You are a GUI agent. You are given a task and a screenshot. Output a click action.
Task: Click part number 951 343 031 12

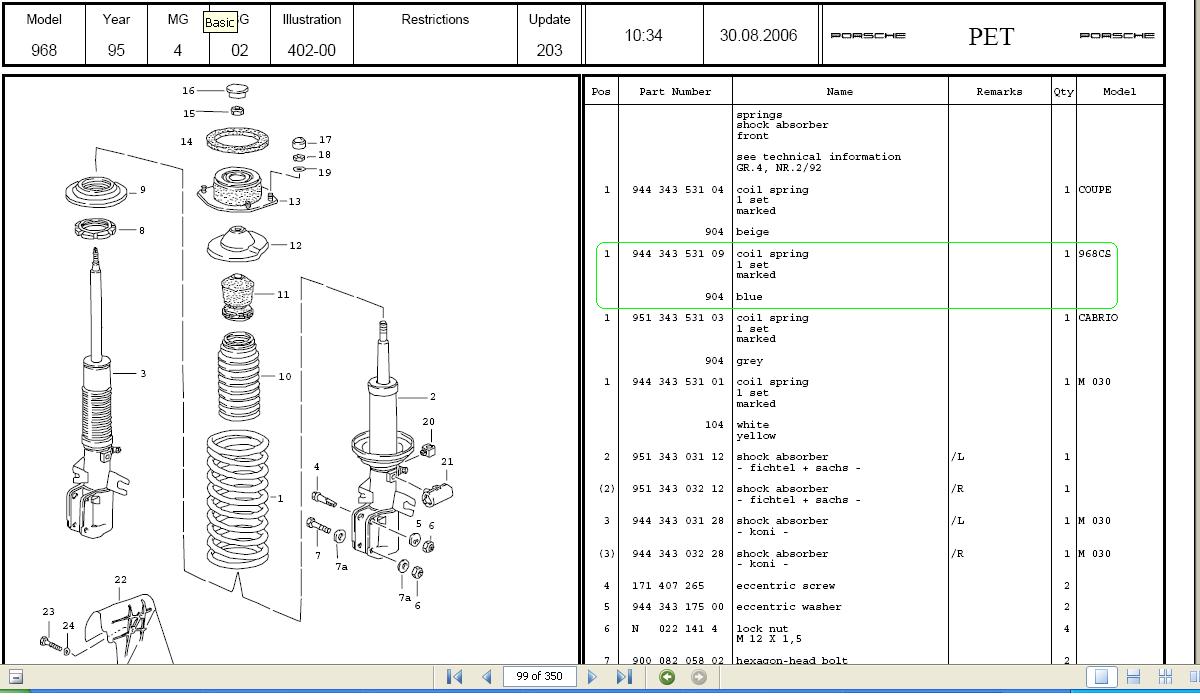point(677,457)
